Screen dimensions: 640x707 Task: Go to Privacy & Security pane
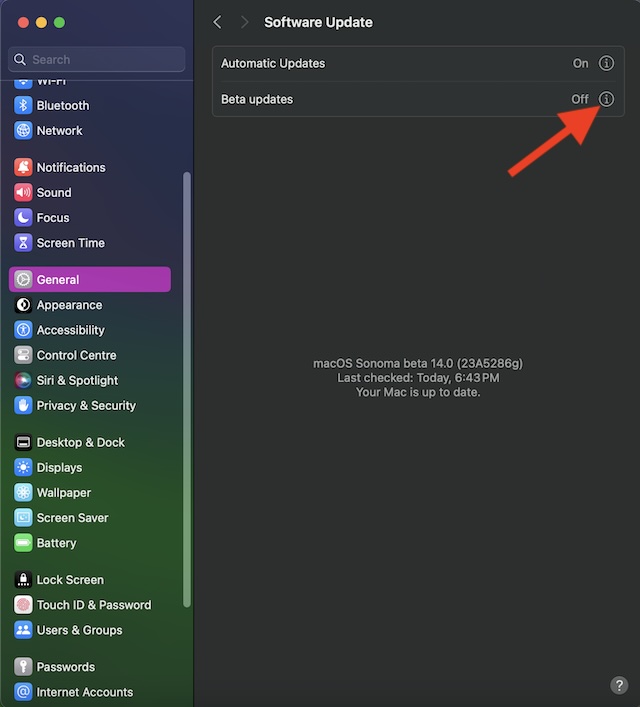point(85,405)
